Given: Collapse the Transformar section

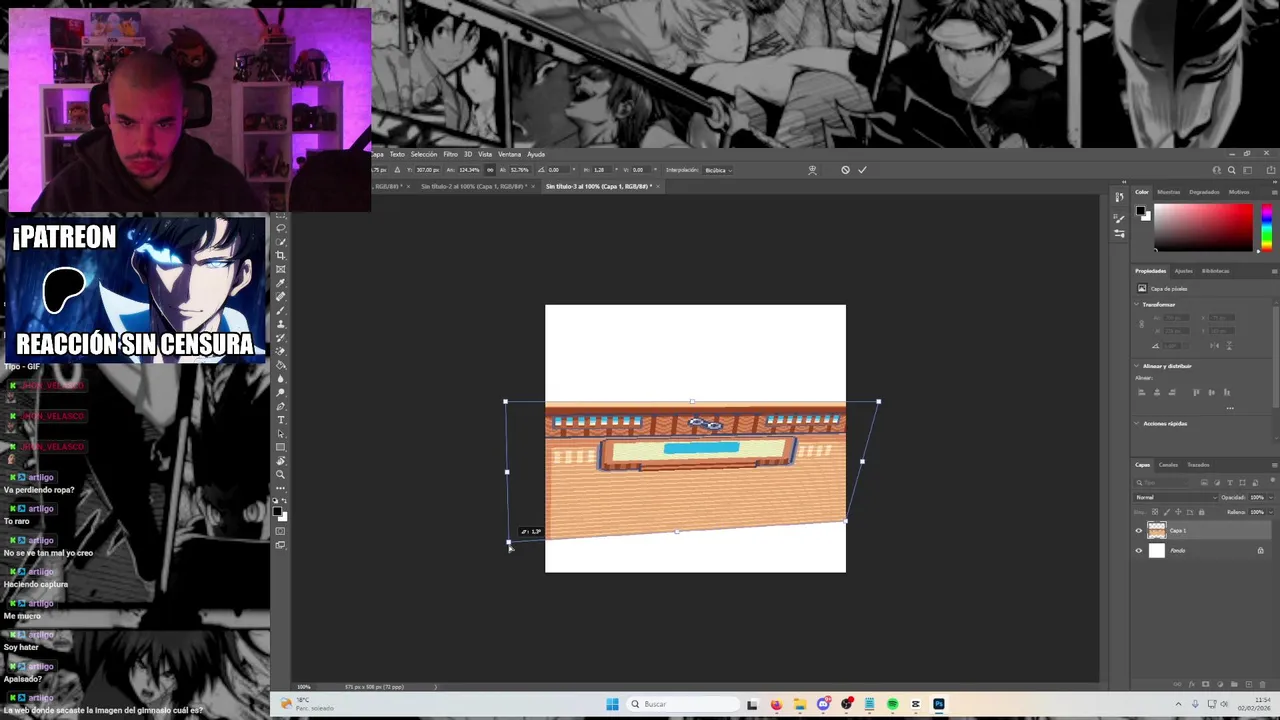Looking at the screenshot, I should 1137,304.
